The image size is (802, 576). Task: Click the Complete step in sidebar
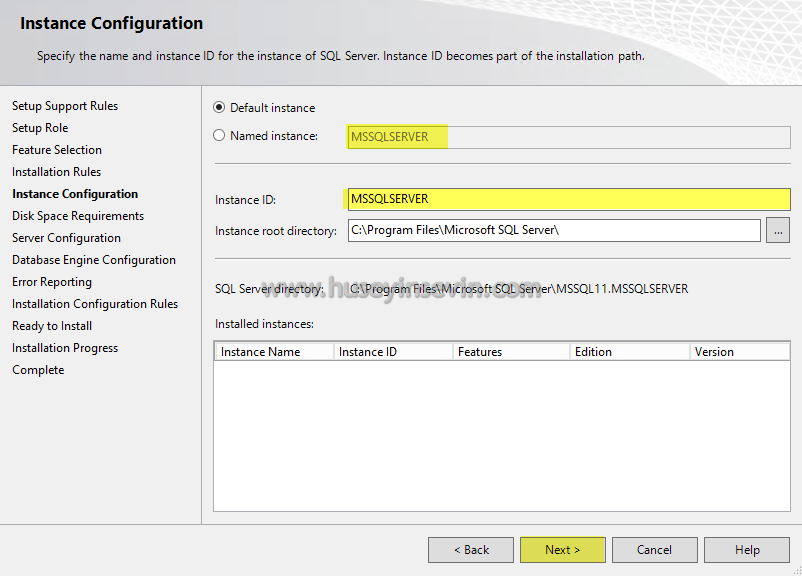[x=38, y=370]
